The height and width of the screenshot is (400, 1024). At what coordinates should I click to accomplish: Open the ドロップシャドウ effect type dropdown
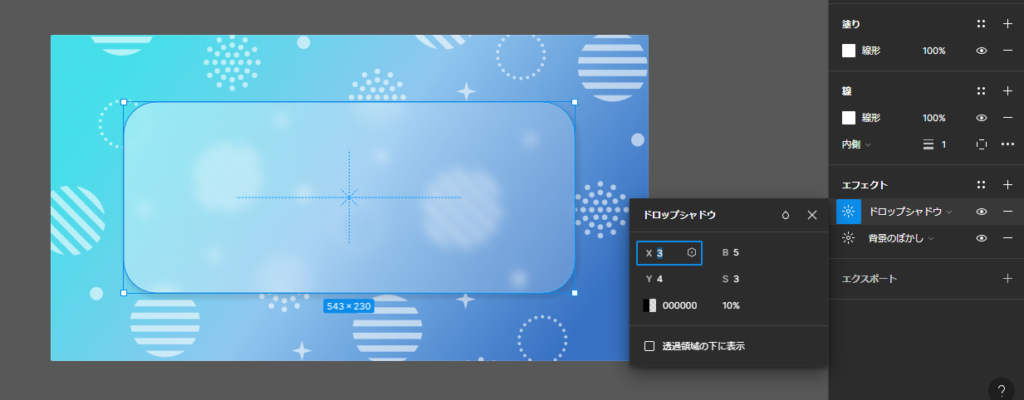pyautogui.click(x=910, y=211)
